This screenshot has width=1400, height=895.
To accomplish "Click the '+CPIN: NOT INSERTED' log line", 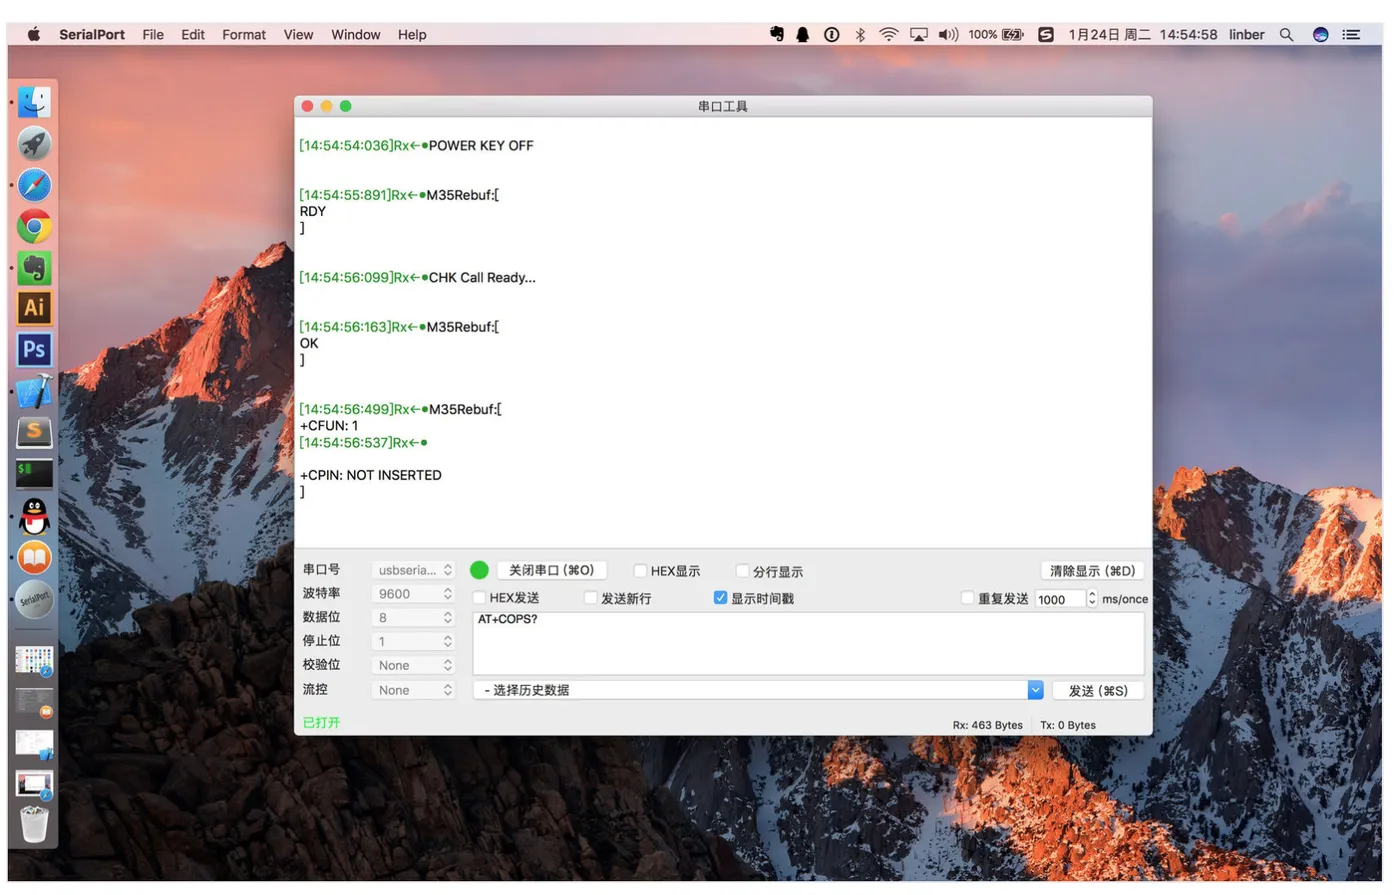I will pyautogui.click(x=371, y=475).
